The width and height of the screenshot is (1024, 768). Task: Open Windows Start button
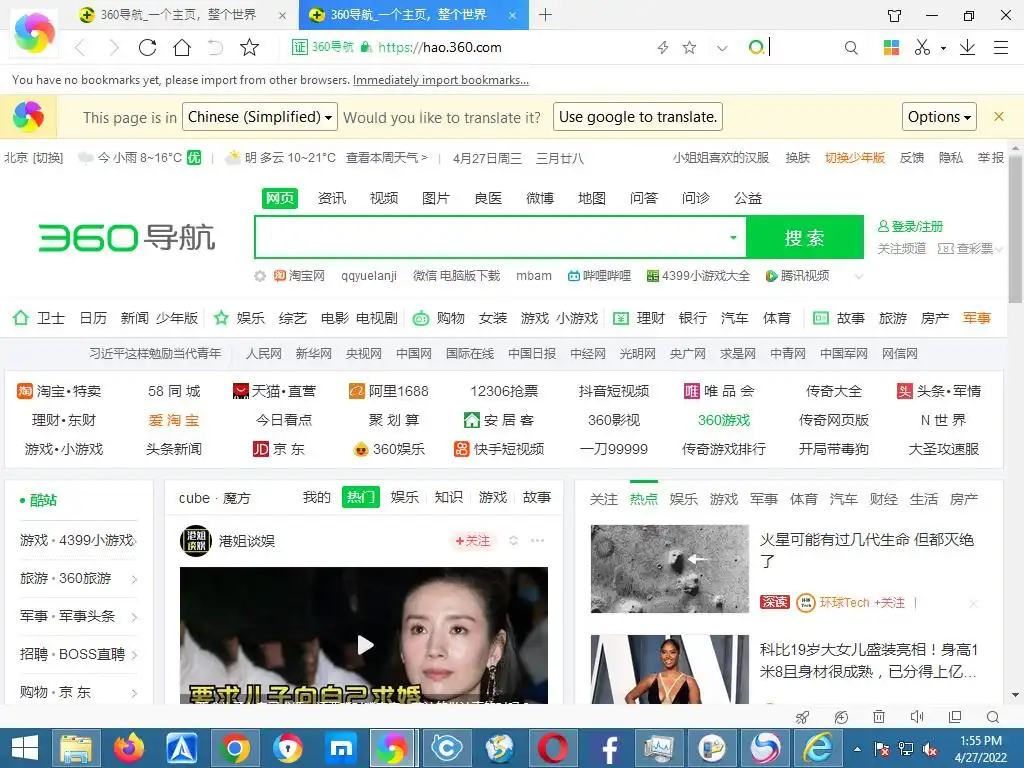pos(25,748)
